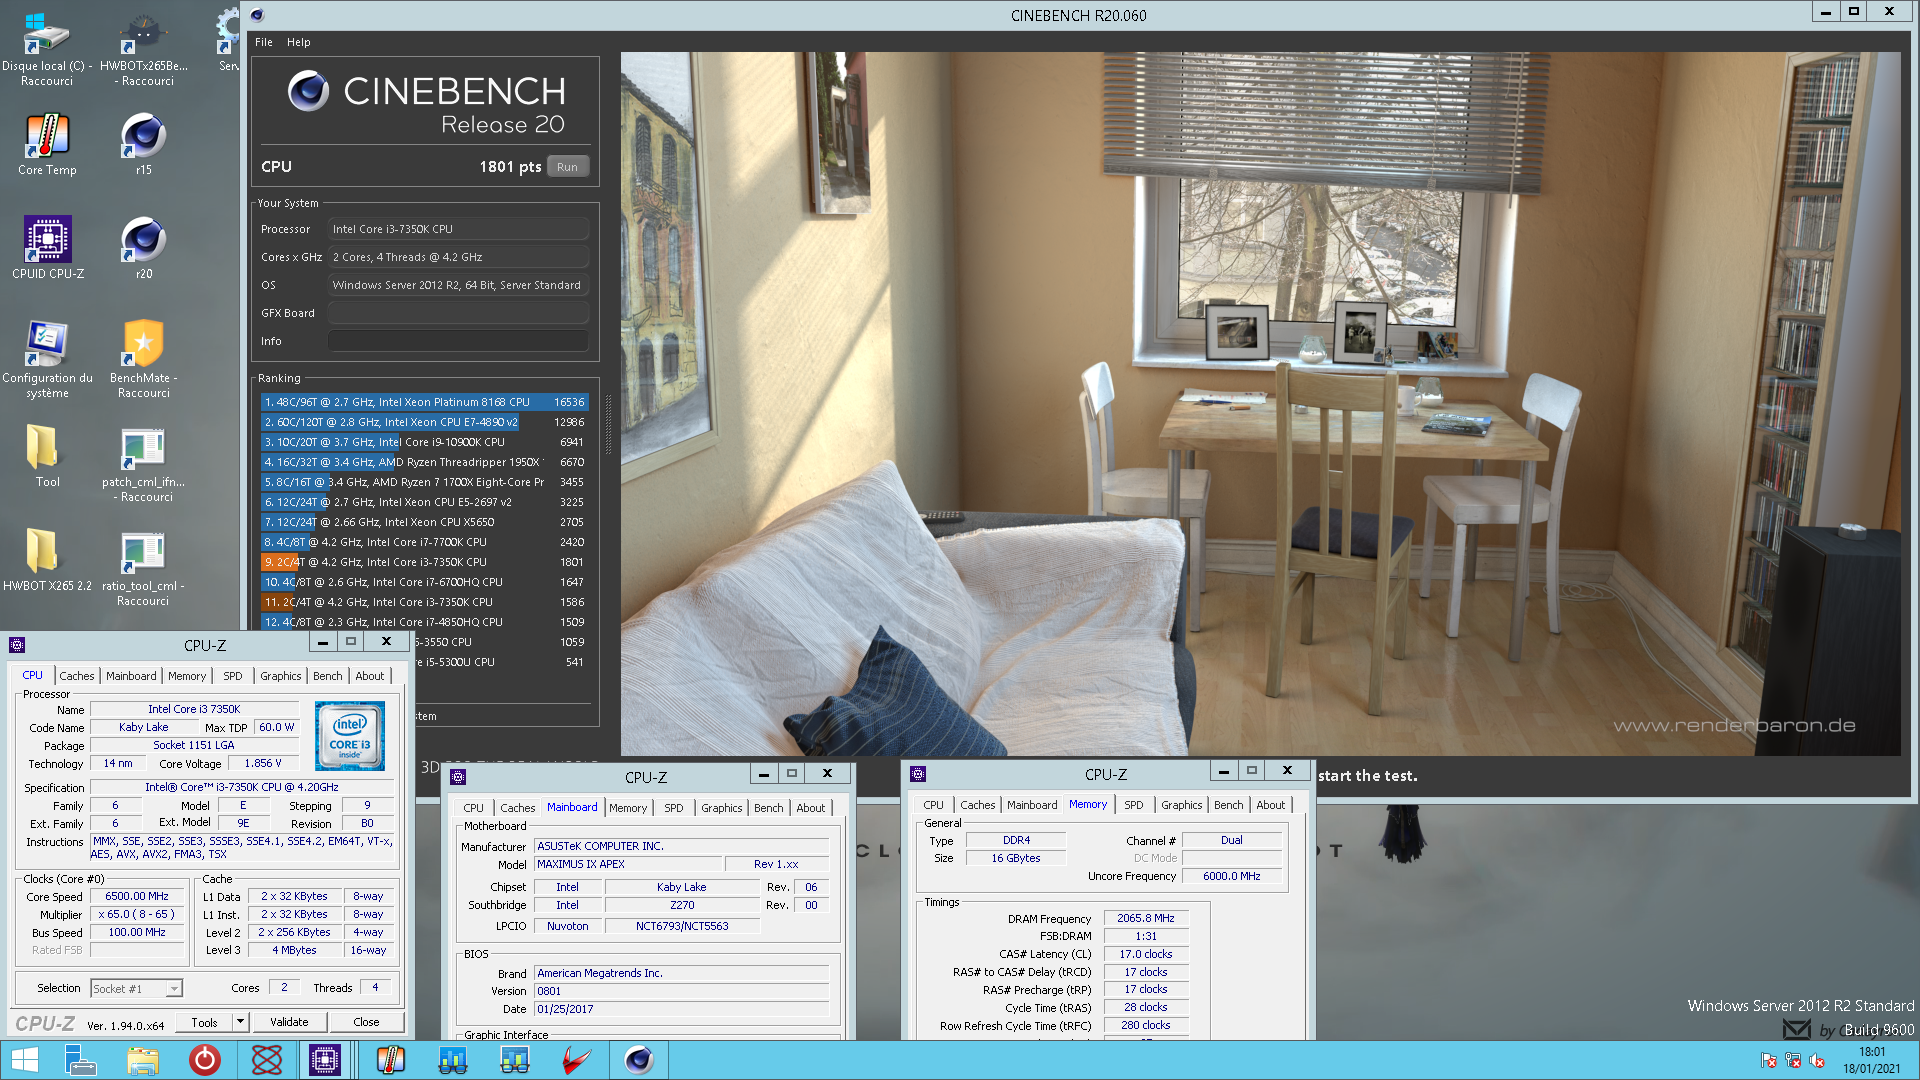Select Graphics tab in the Memory CPU-Z window
The image size is (1920, 1080).
[x=1181, y=805]
